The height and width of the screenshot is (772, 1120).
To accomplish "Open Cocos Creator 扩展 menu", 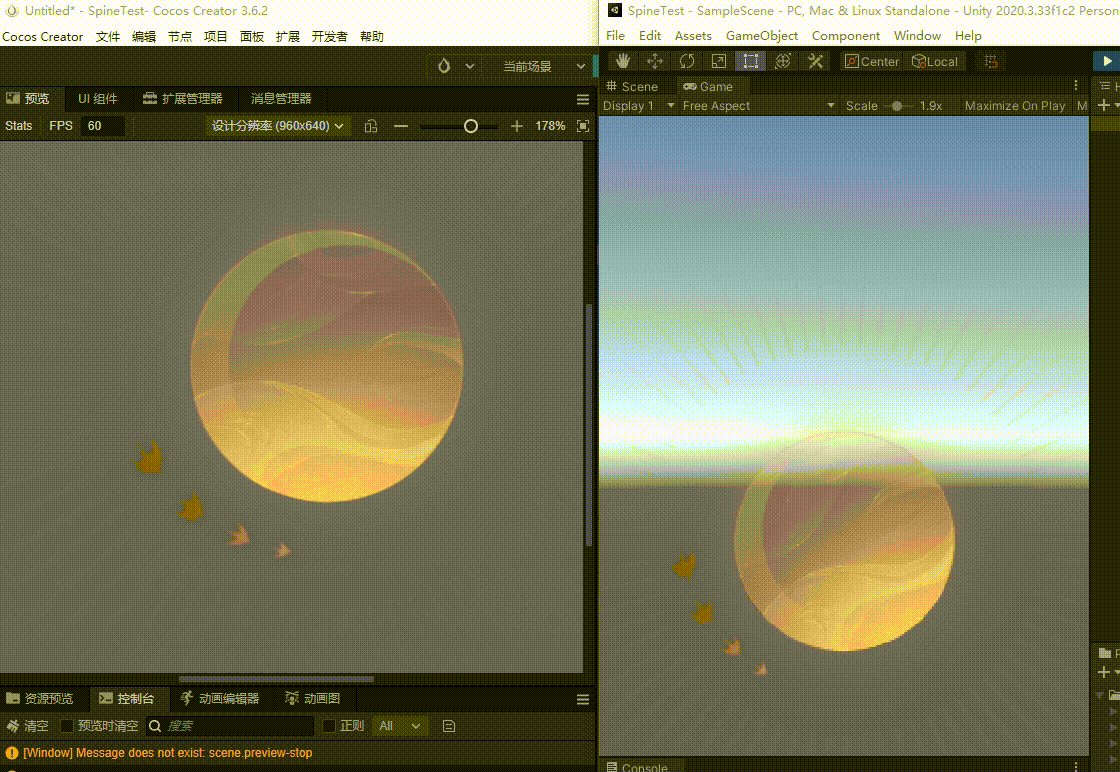I will (287, 36).
